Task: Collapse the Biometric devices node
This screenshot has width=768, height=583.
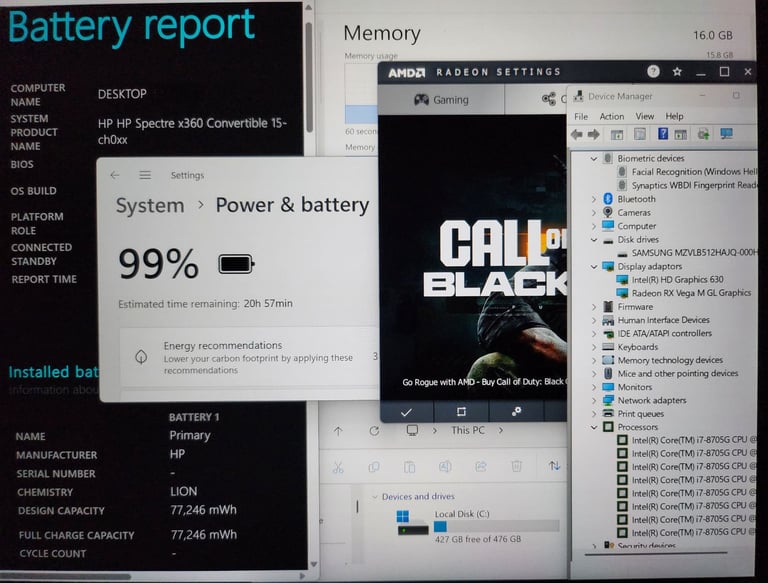Action: (594, 159)
